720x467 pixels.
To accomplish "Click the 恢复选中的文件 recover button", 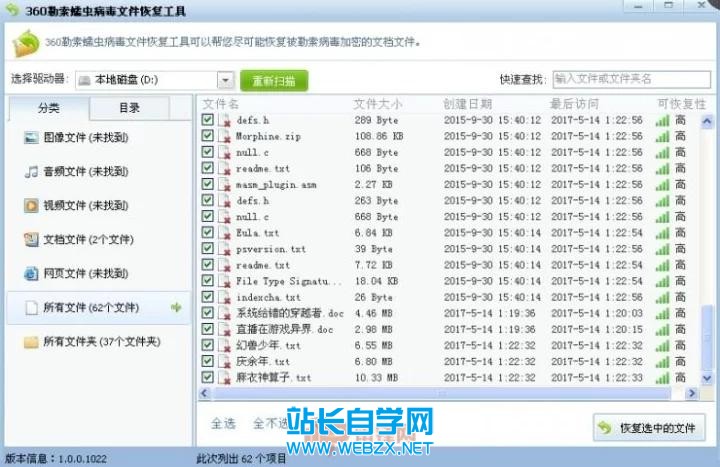I will [650, 428].
